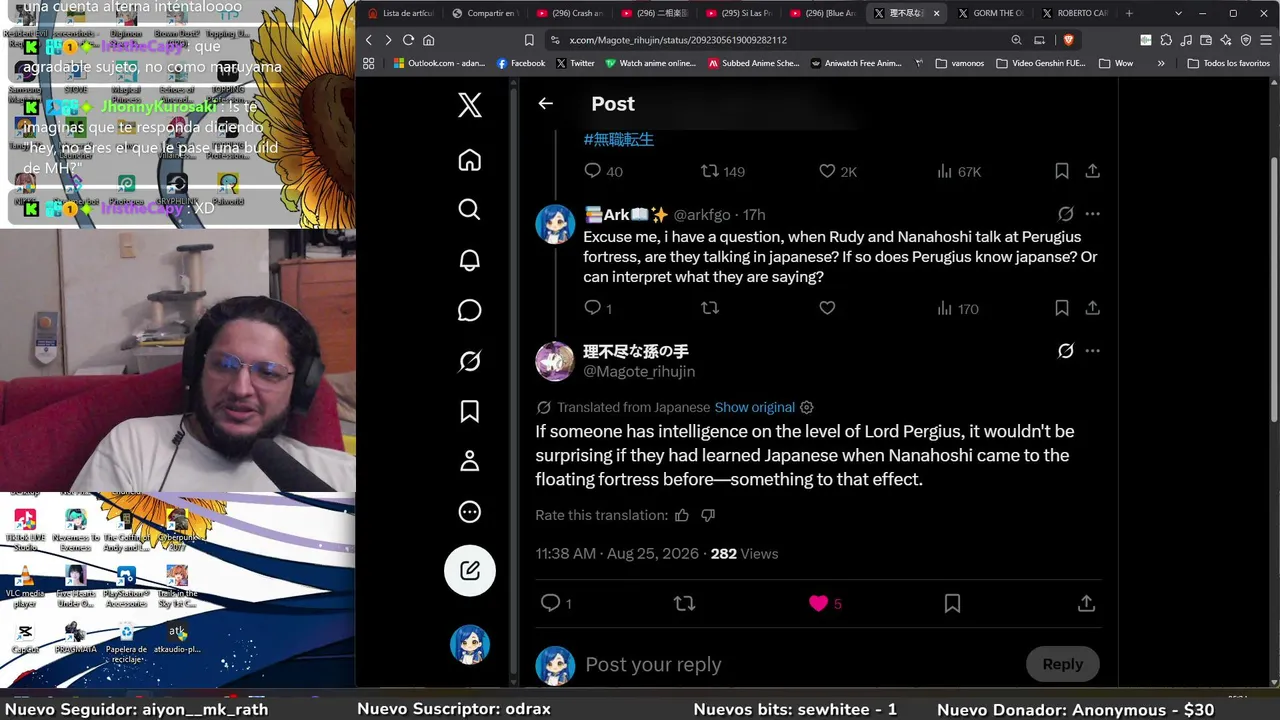Open @Magote_rihujin profile handle
This screenshot has width=1280, height=720.
(x=639, y=371)
